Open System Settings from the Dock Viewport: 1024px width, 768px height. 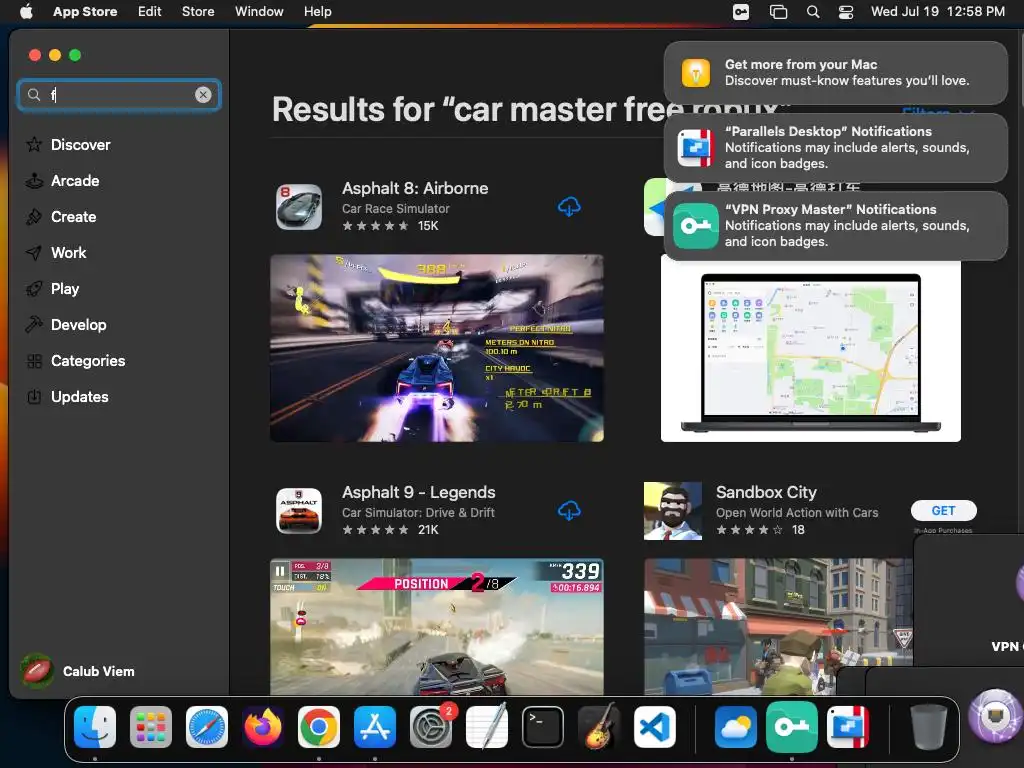coord(431,727)
